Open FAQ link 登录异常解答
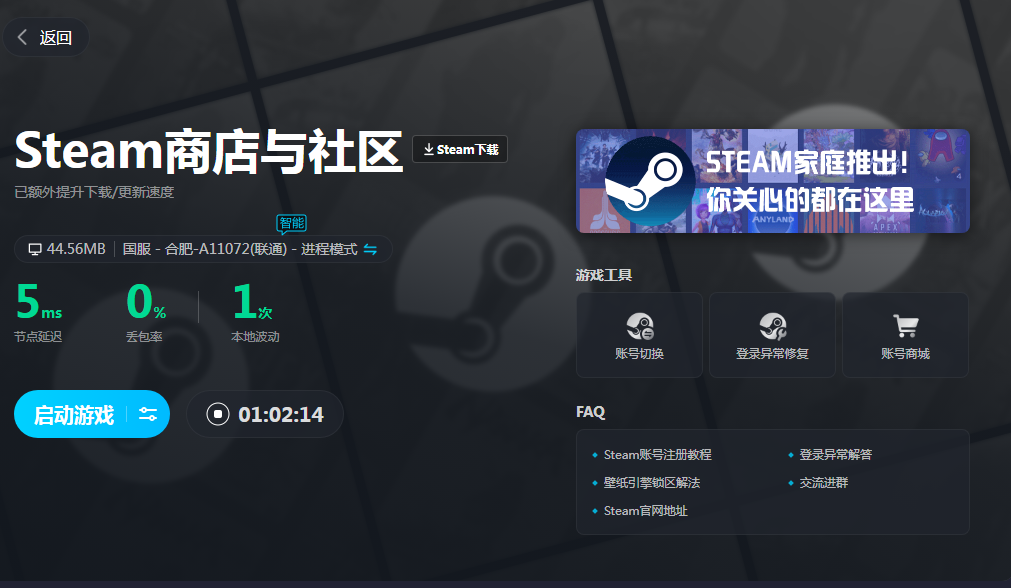1011x588 pixels. [836, 455]
